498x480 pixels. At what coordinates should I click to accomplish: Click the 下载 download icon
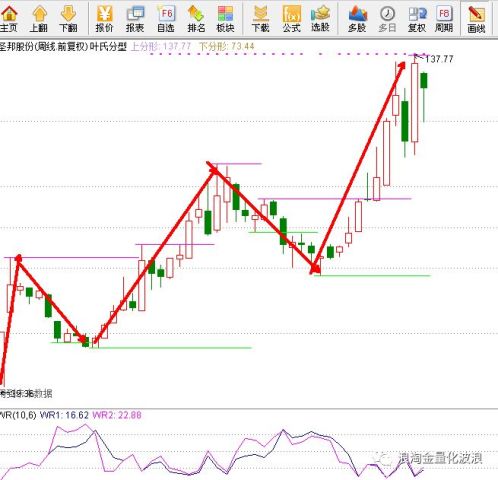point(260,18)
